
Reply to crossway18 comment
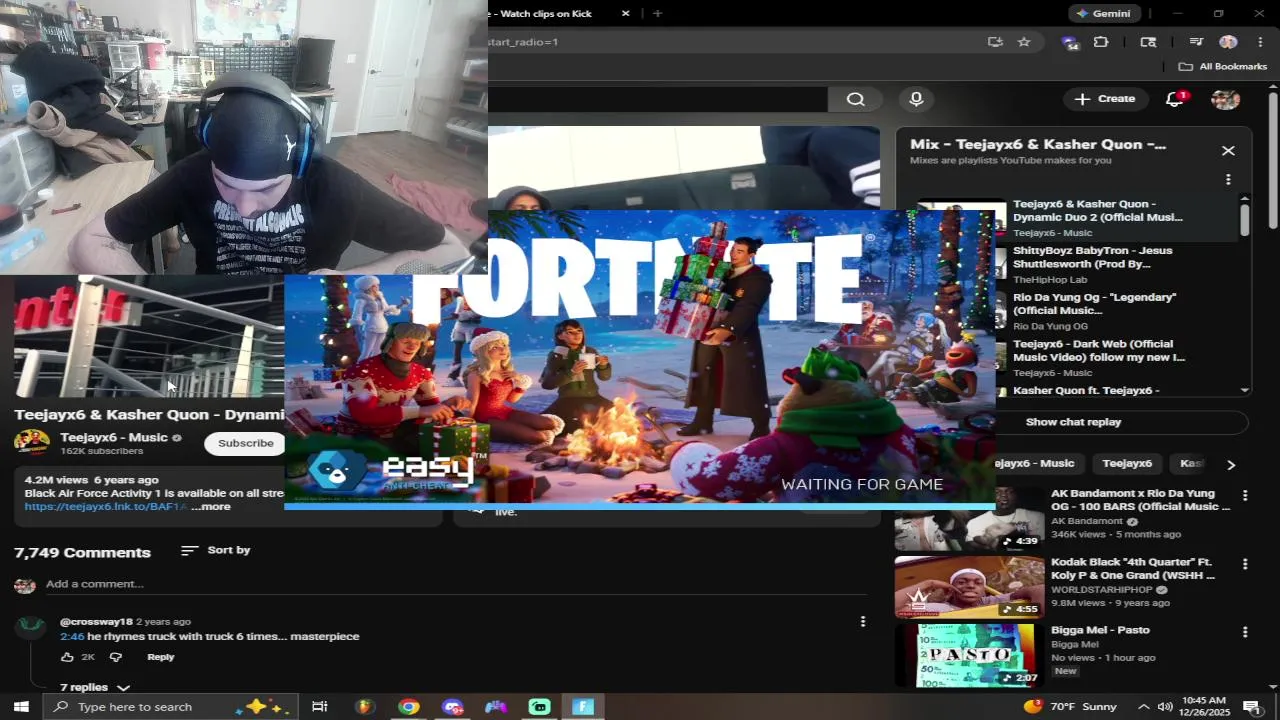160,657
